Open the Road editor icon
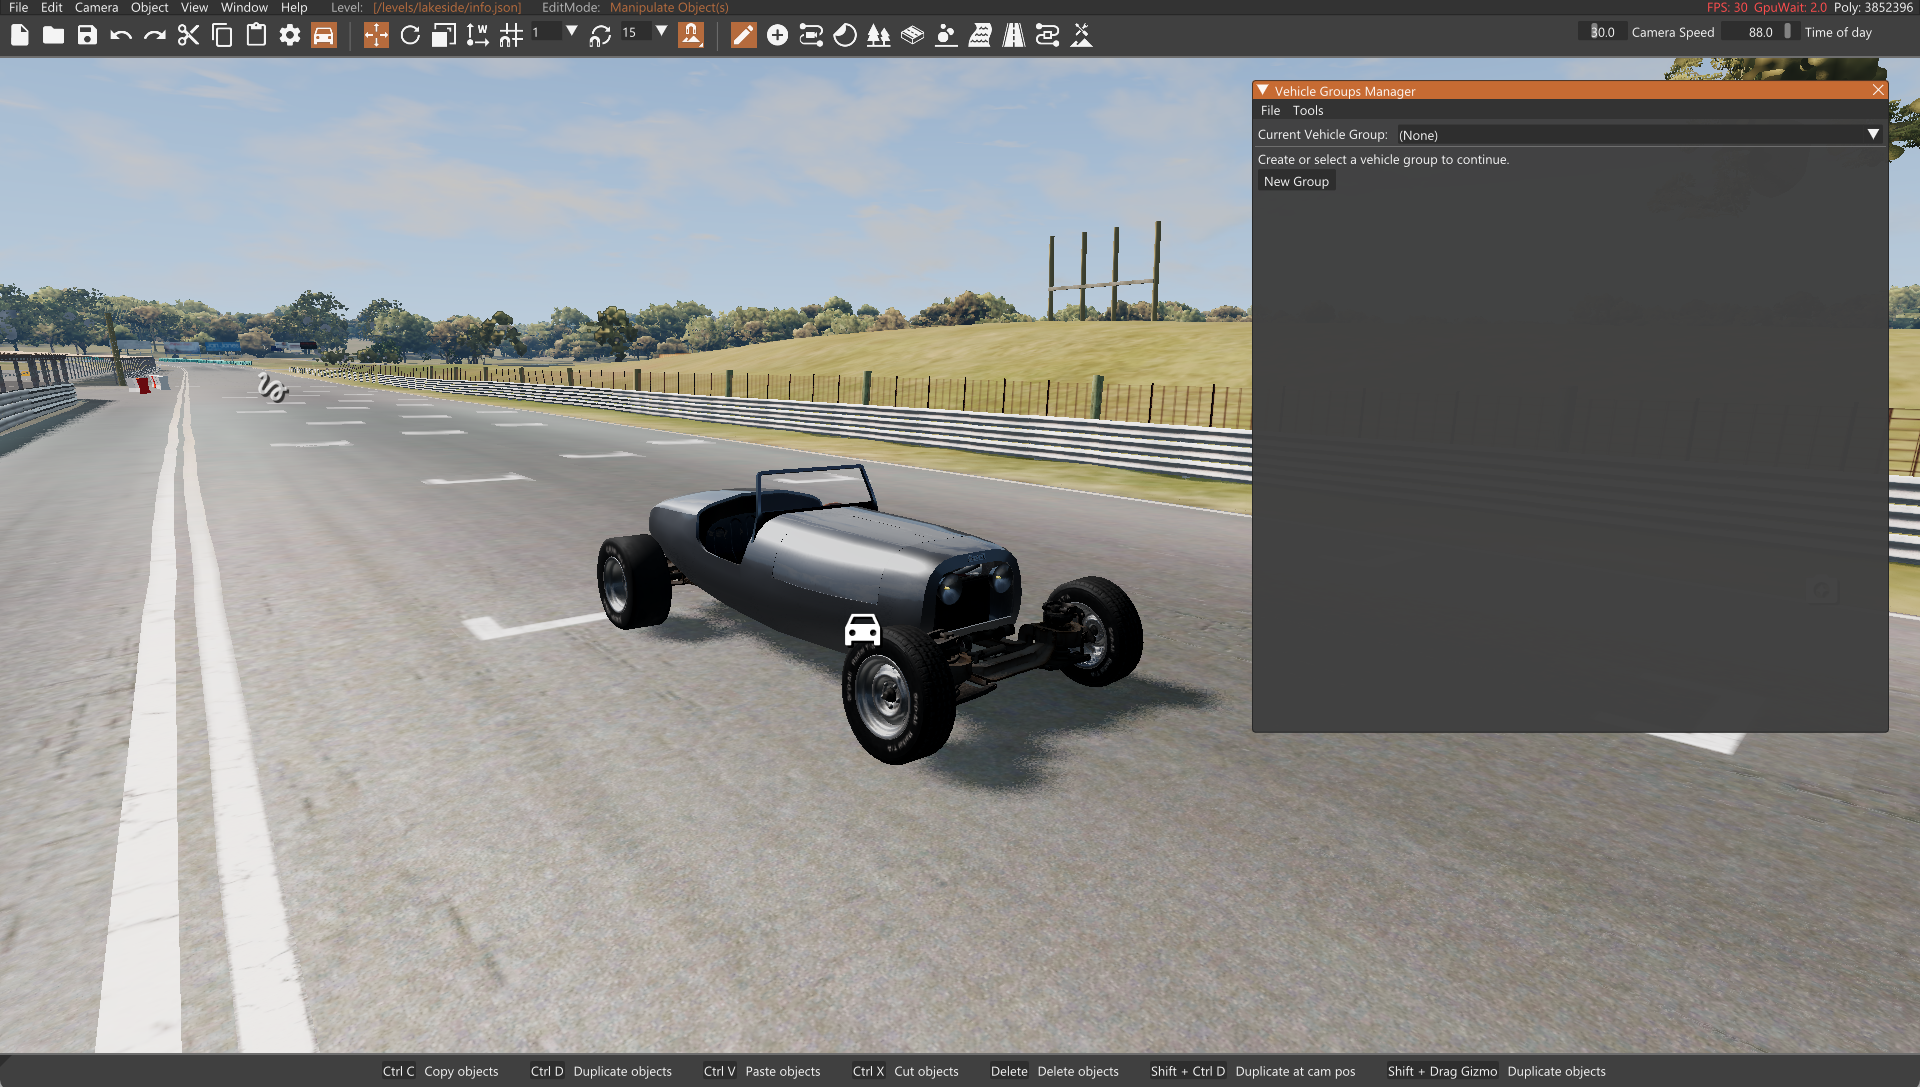 1013,36
